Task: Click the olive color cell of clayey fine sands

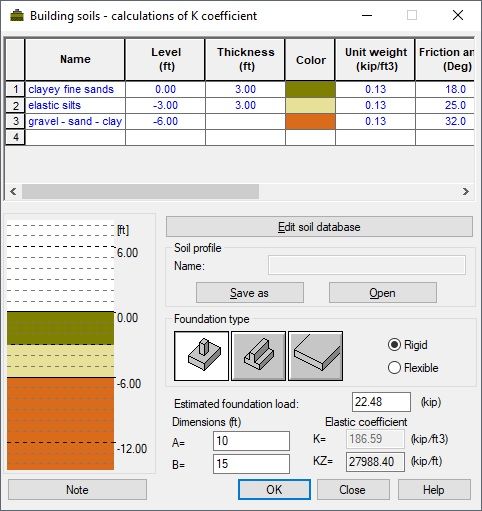Action: (310, 89)
